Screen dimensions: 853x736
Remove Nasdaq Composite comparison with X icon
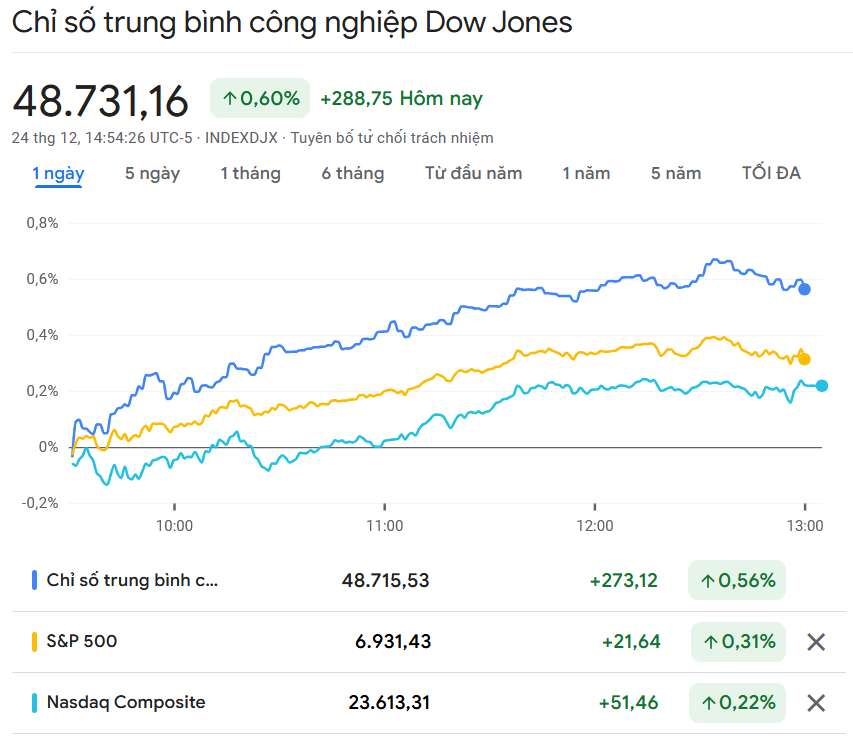point(816,703)
